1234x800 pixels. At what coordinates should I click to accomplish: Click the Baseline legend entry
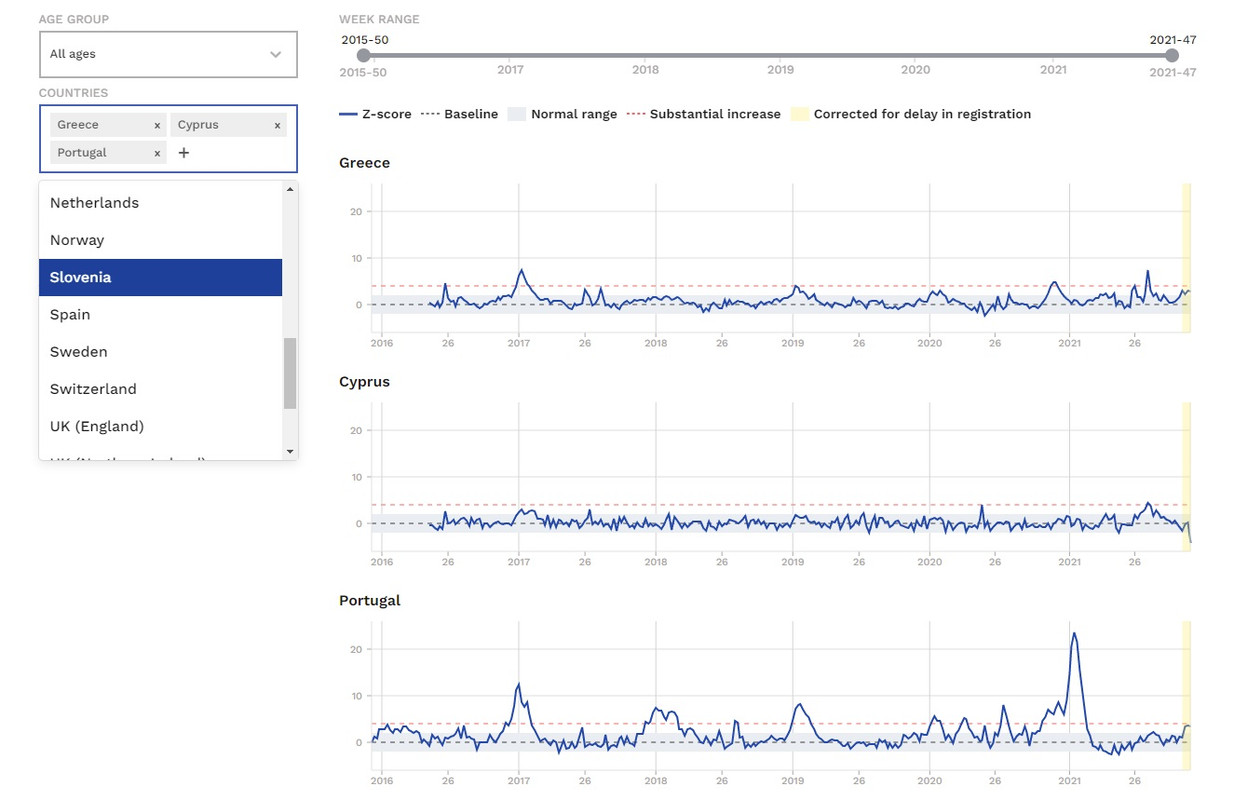pyautogui.click(x=459, y=114)
